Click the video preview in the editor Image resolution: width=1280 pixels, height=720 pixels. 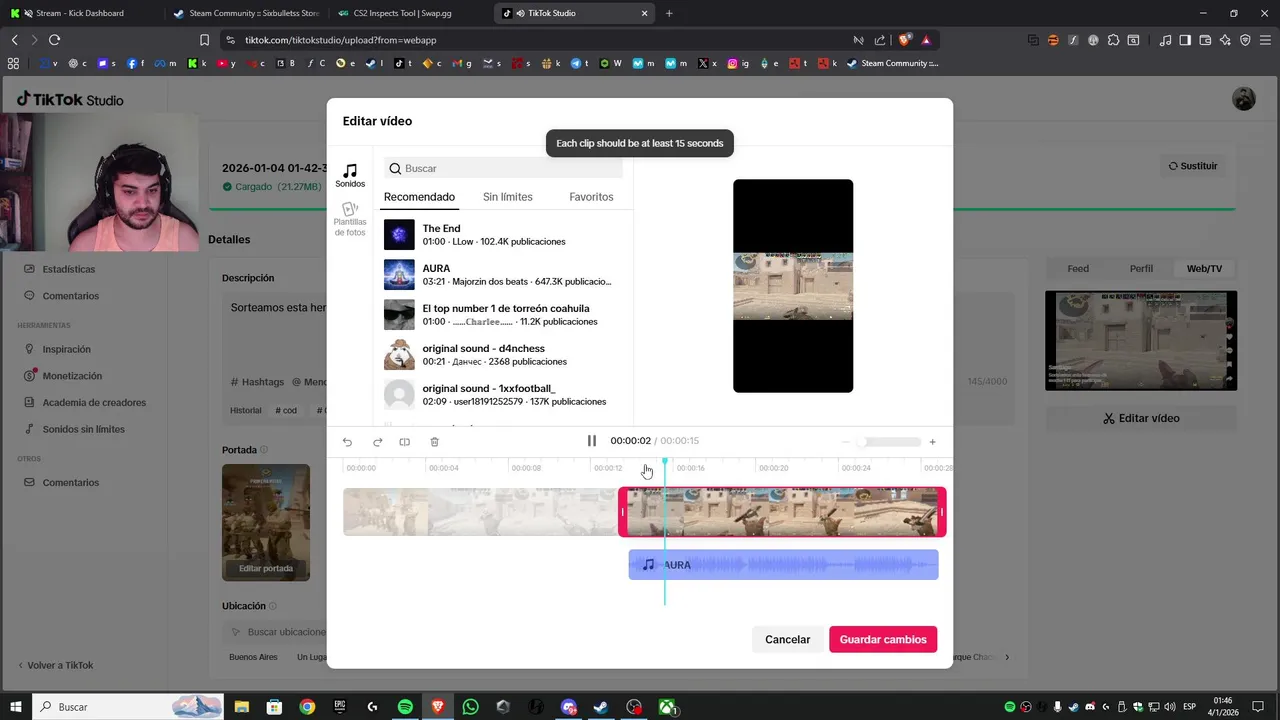coord(793,286)
